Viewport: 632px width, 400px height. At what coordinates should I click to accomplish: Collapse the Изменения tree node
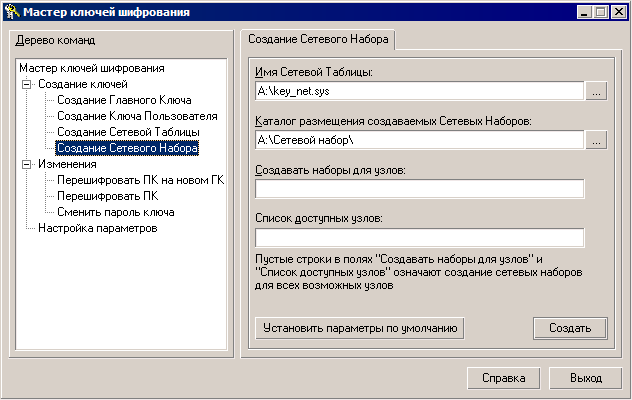click(x=27, y=164)
